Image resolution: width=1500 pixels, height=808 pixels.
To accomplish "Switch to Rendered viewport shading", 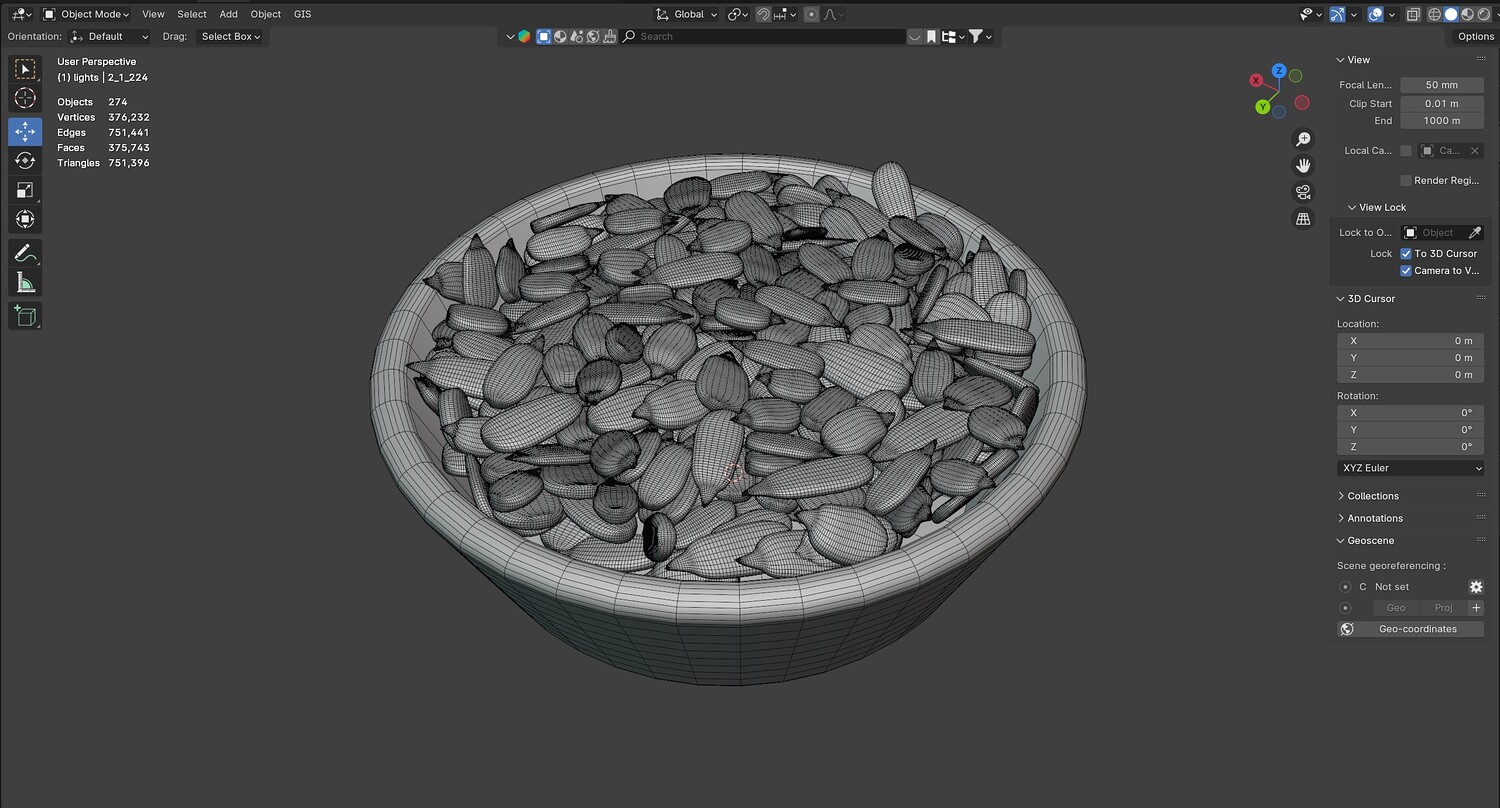I will (x=1483, y=14).
